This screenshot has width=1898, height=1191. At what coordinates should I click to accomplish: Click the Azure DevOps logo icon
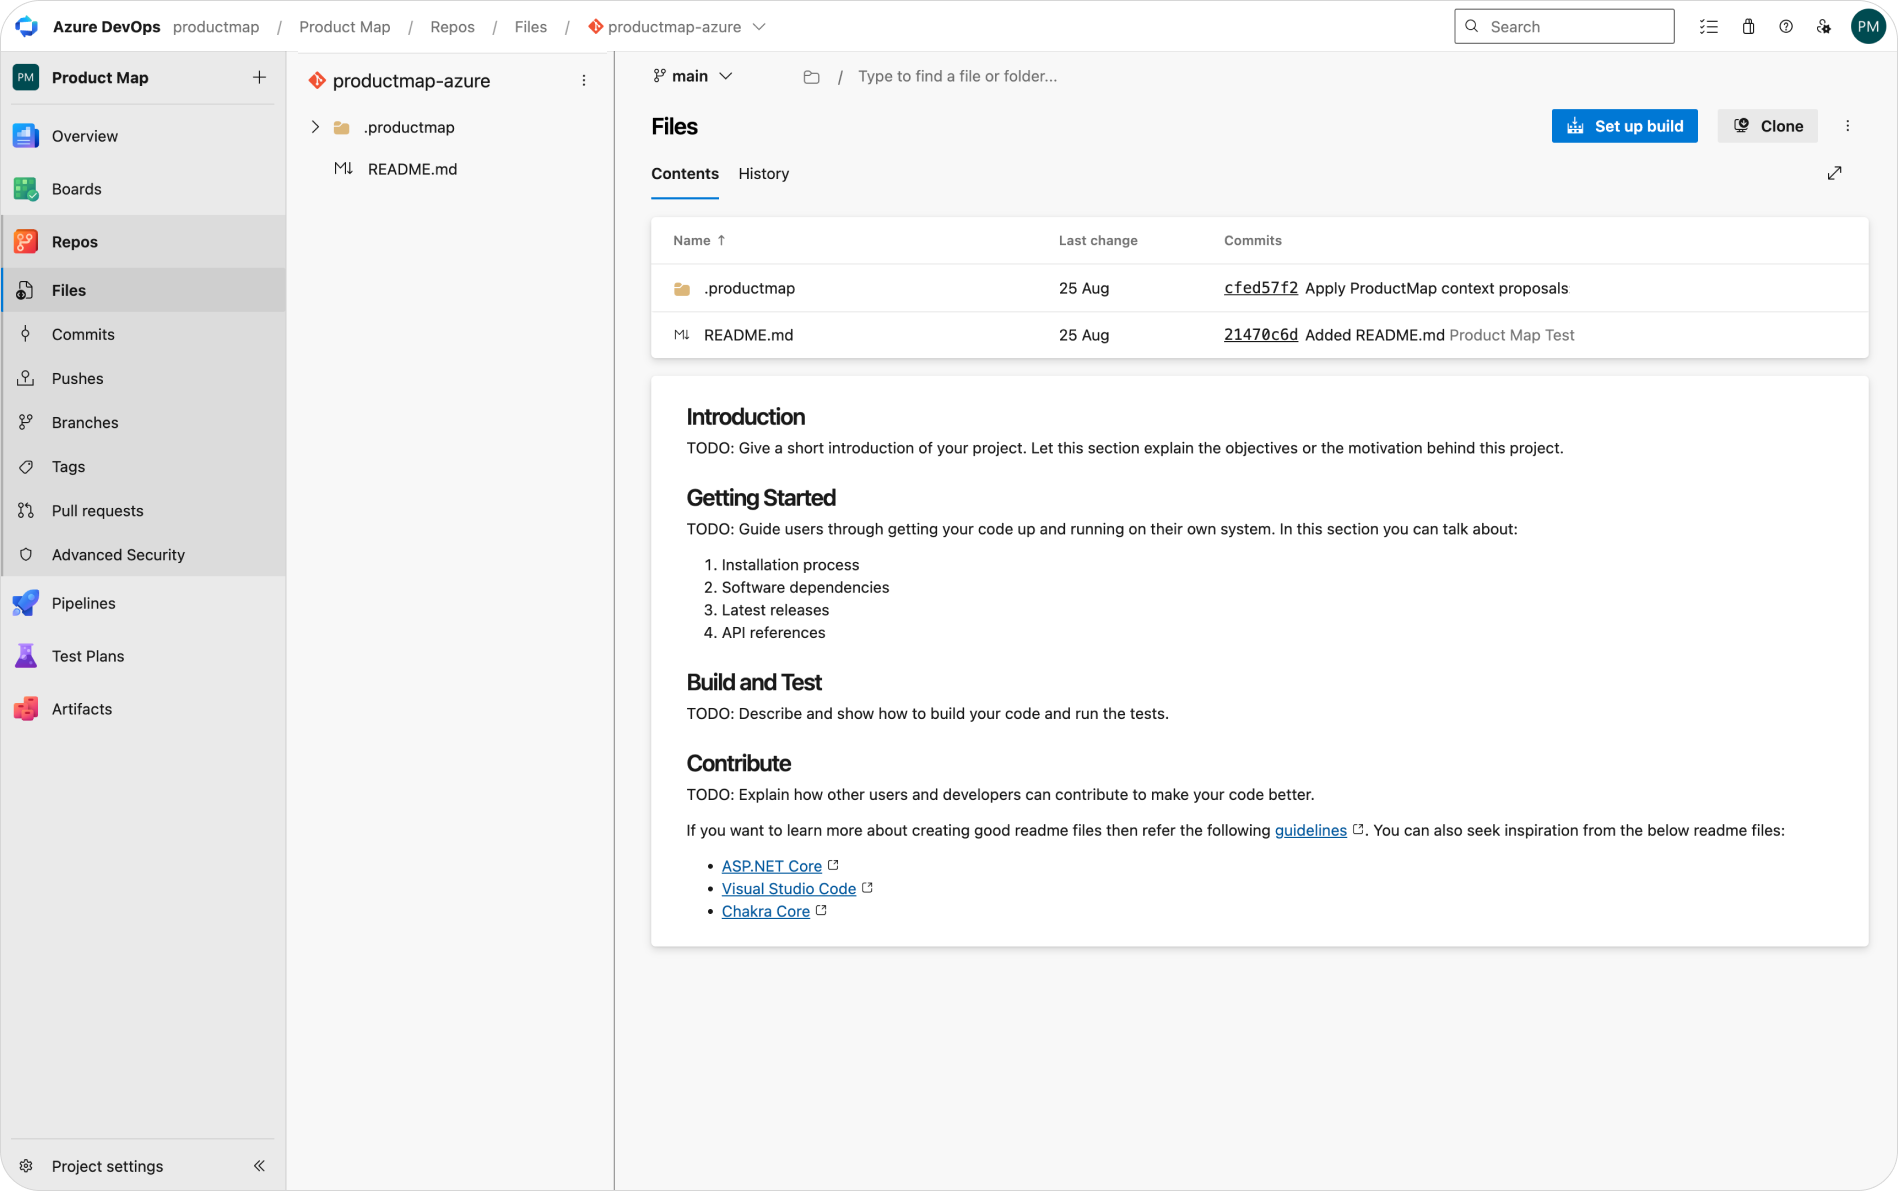coord(27,26)
